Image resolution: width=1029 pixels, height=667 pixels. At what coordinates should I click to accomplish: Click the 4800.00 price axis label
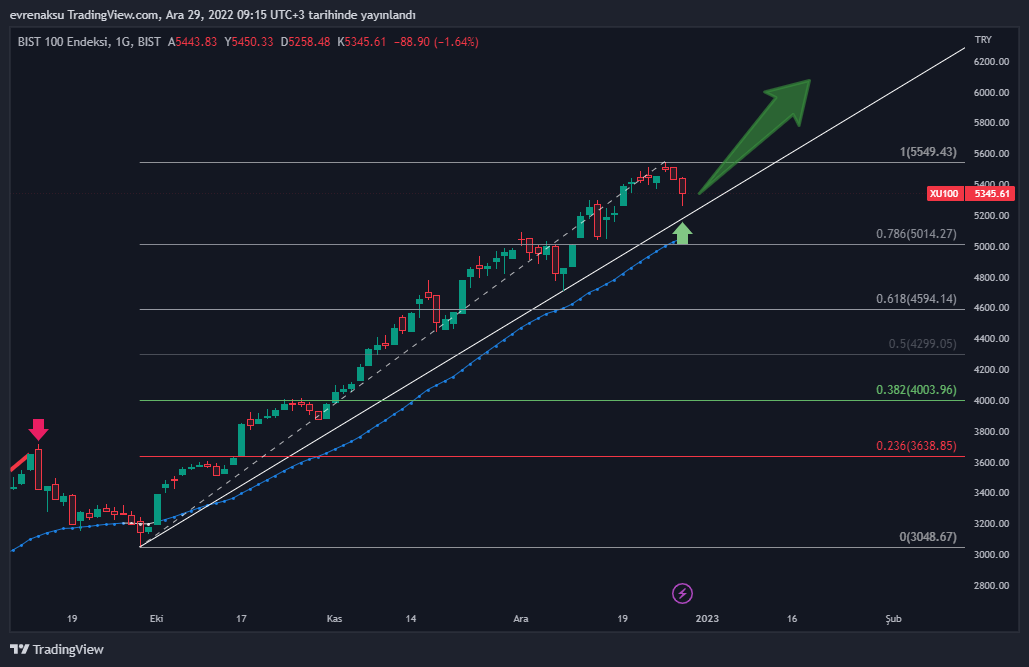(992, 278)
